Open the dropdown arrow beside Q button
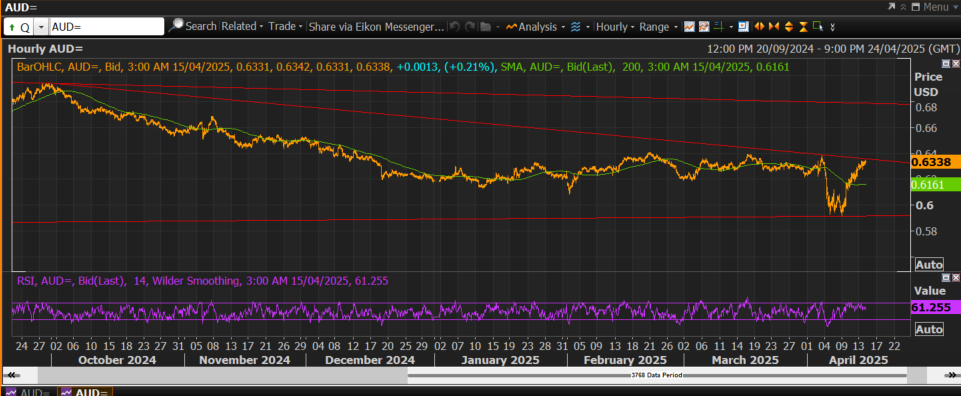Viewport: 961px width, 396px height. 40,27
